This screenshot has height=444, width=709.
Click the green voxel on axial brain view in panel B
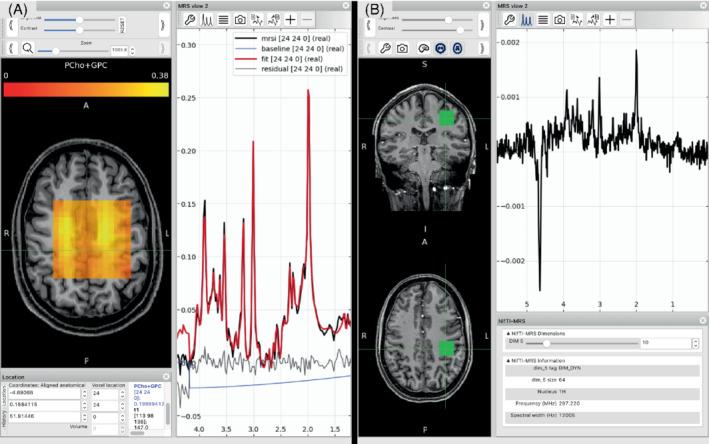tap(446, 349)
